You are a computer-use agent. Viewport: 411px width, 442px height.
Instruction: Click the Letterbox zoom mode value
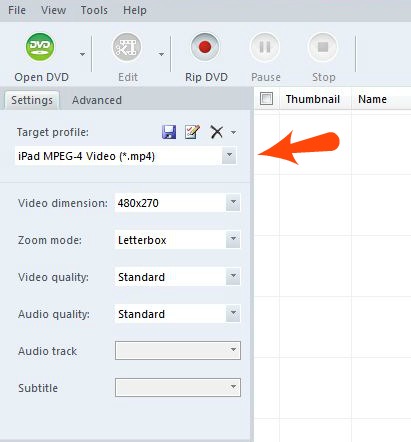click(x=142, y=240)
